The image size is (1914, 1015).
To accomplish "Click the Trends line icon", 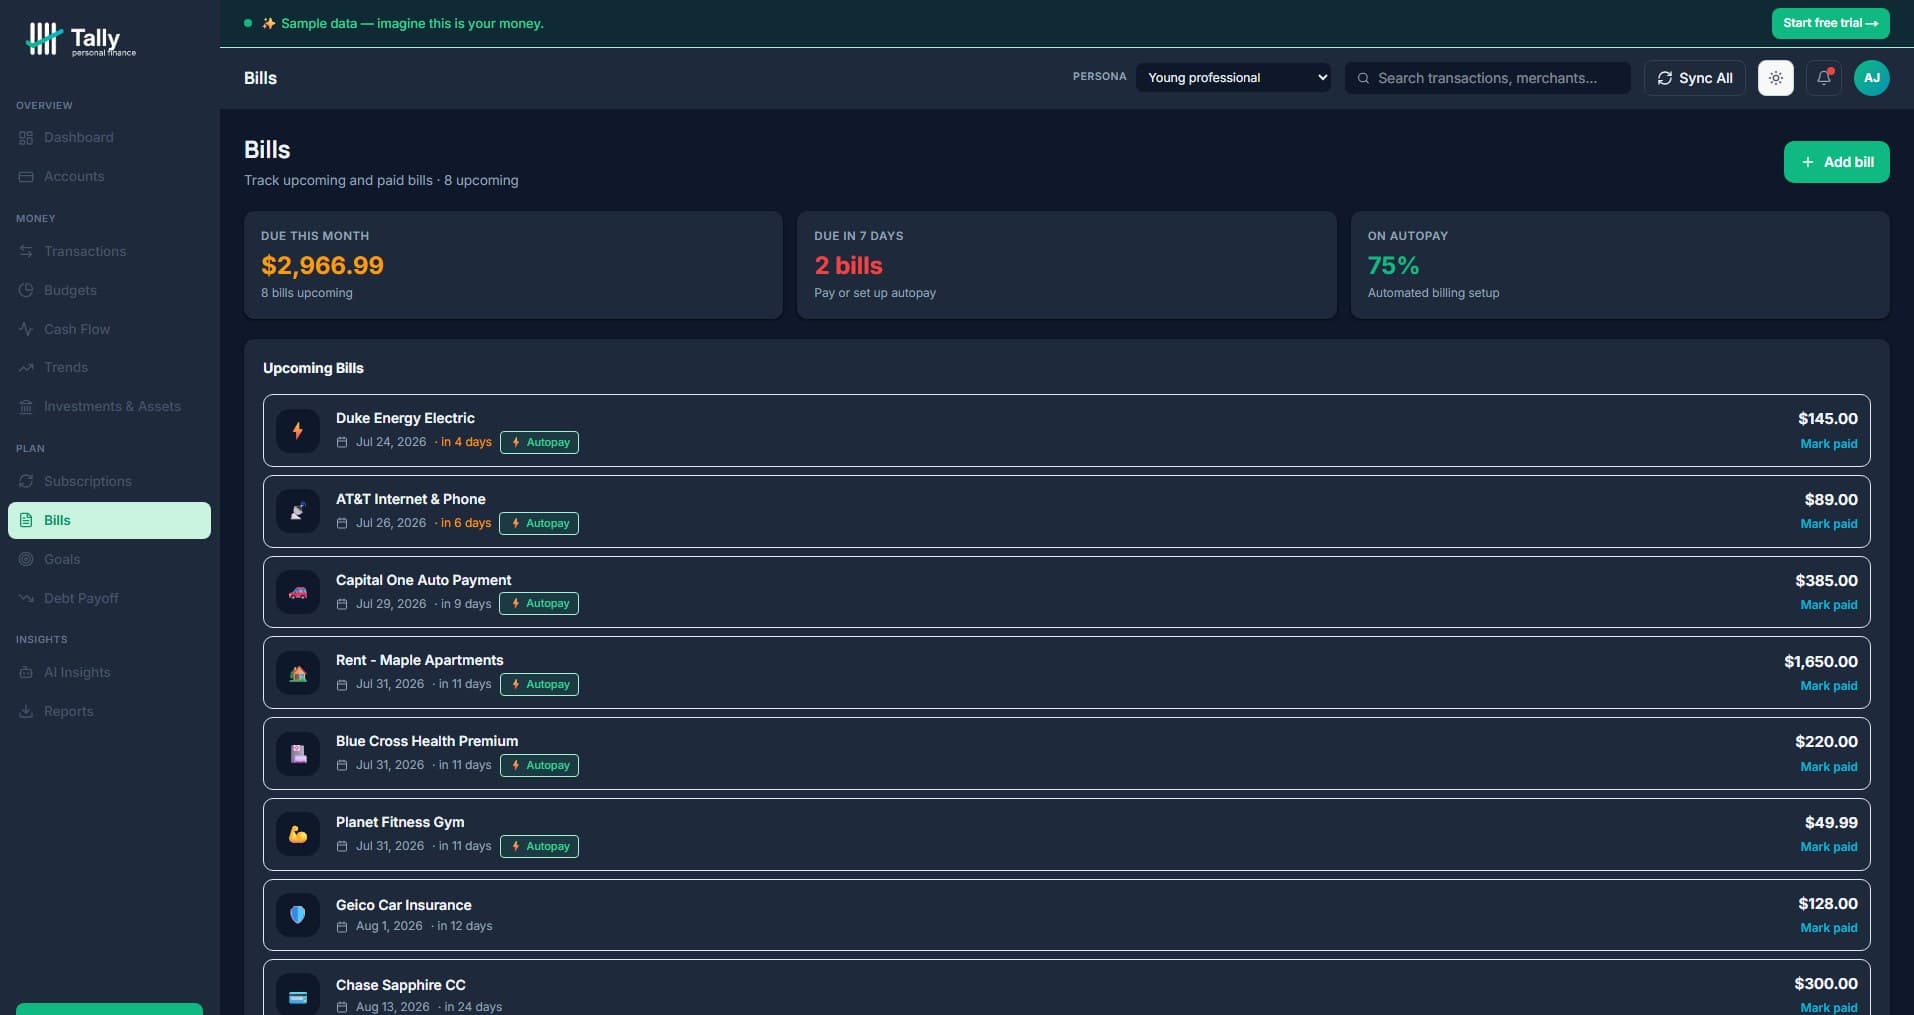I will coord(26,367).
